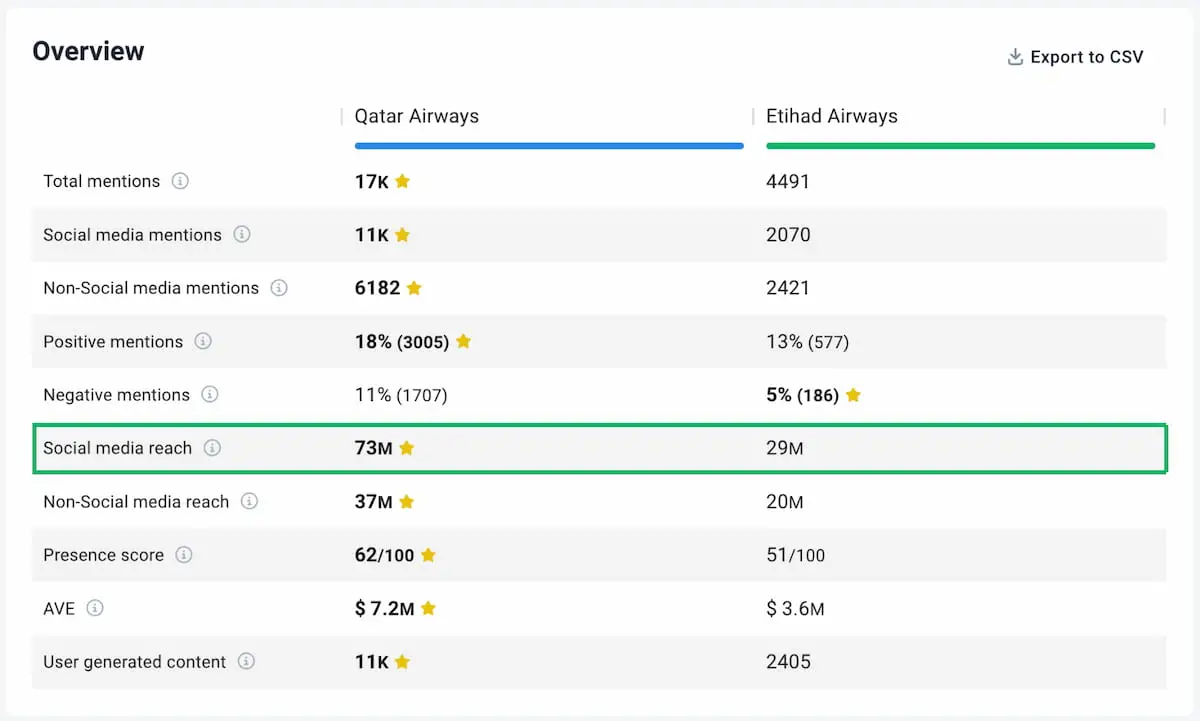This screenshot has width=1200, height=721.
Task: Click the info icon beside Social media reach
Action: (x=212, y=448)
